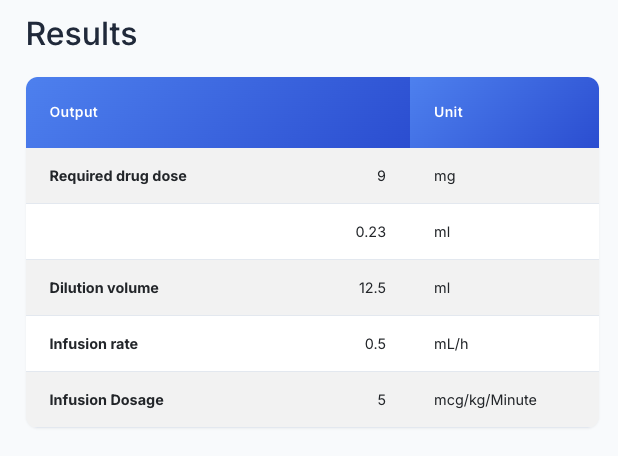
Task: Click the Results heading
Action: pos(81,34)
